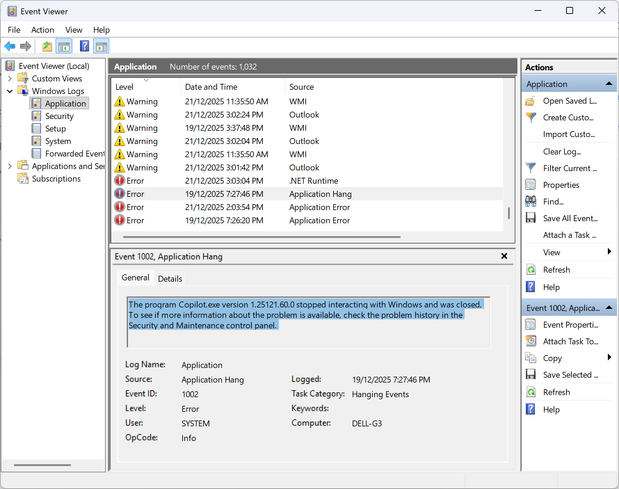Open the View submenu arrow in Actions
This screenshot has width=619, height=489.
pyautogui.click(x=609, y=251)
